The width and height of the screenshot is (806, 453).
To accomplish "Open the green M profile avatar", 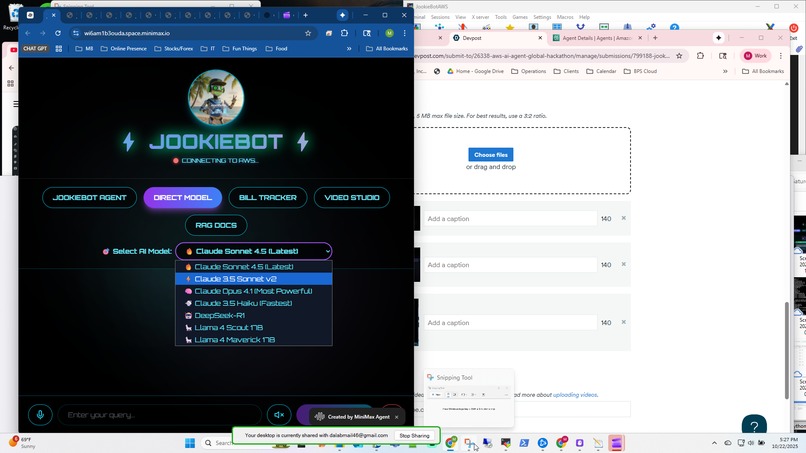I will click(x=389, y=33).
